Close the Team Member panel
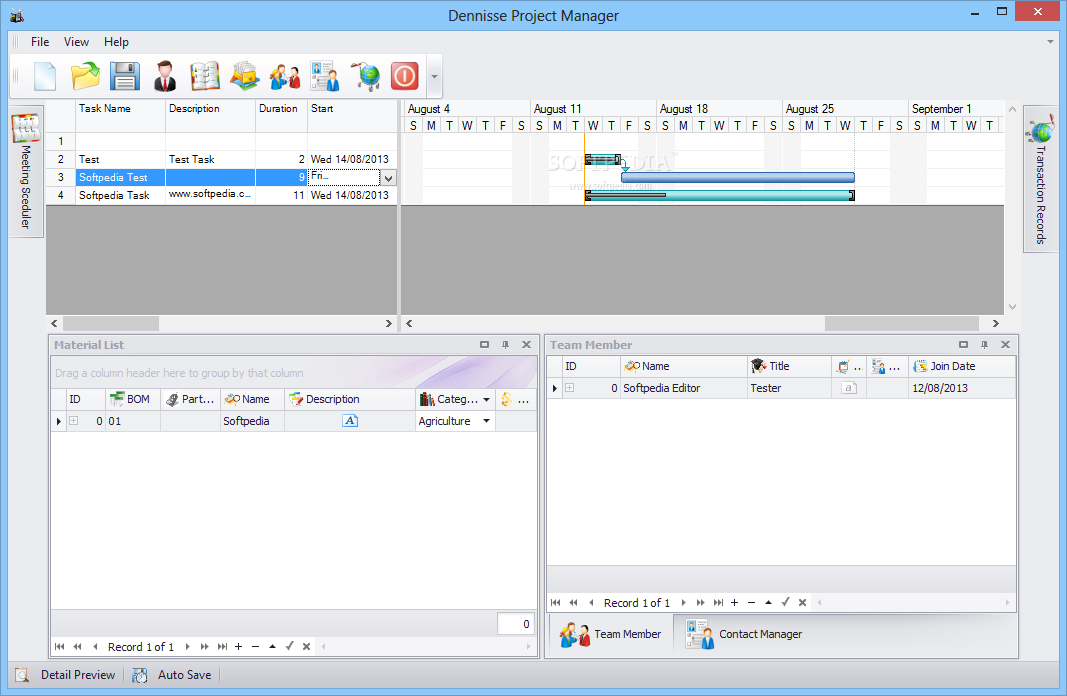 click(1005, 345)
